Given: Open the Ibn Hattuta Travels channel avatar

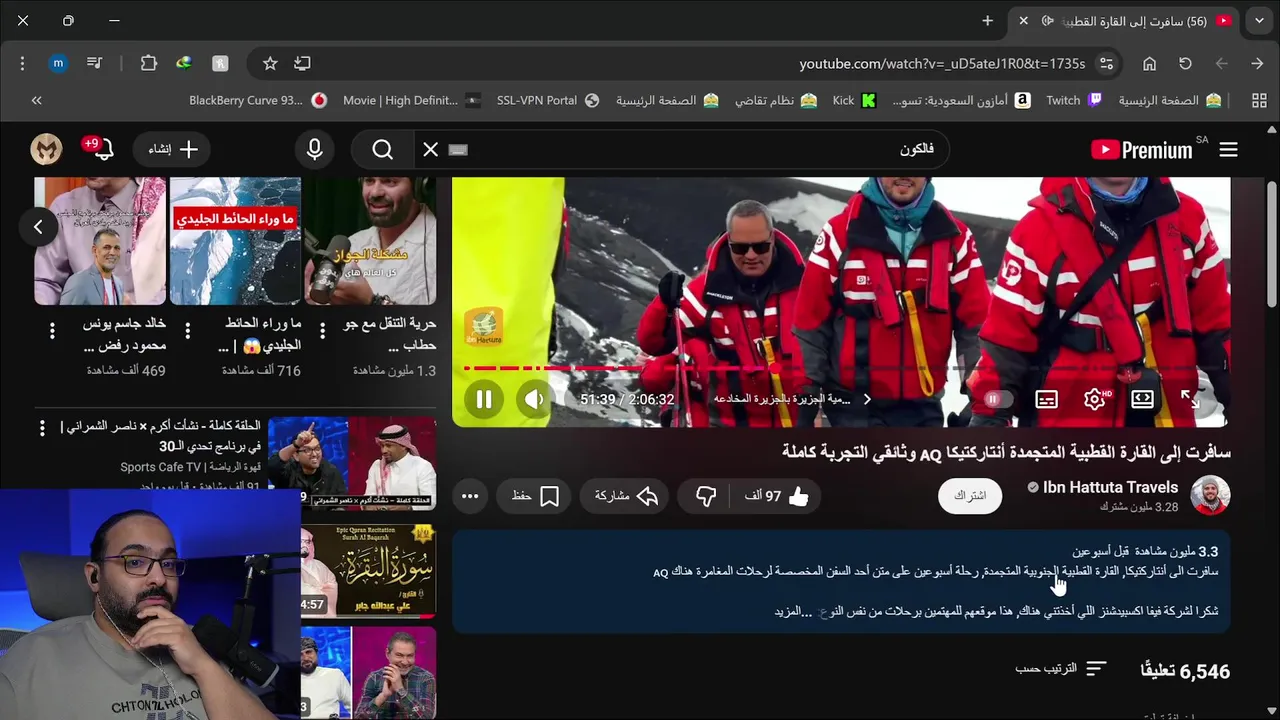Looking at the screenshot, I should [x=1210, y=495].
